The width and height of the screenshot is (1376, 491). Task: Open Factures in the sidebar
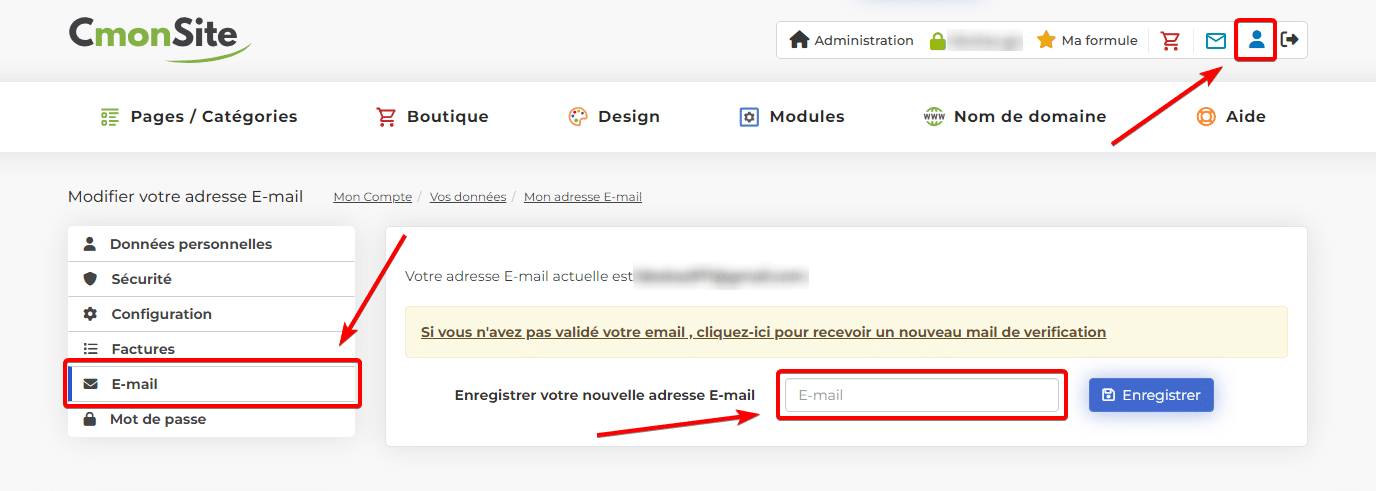[211, 349]
